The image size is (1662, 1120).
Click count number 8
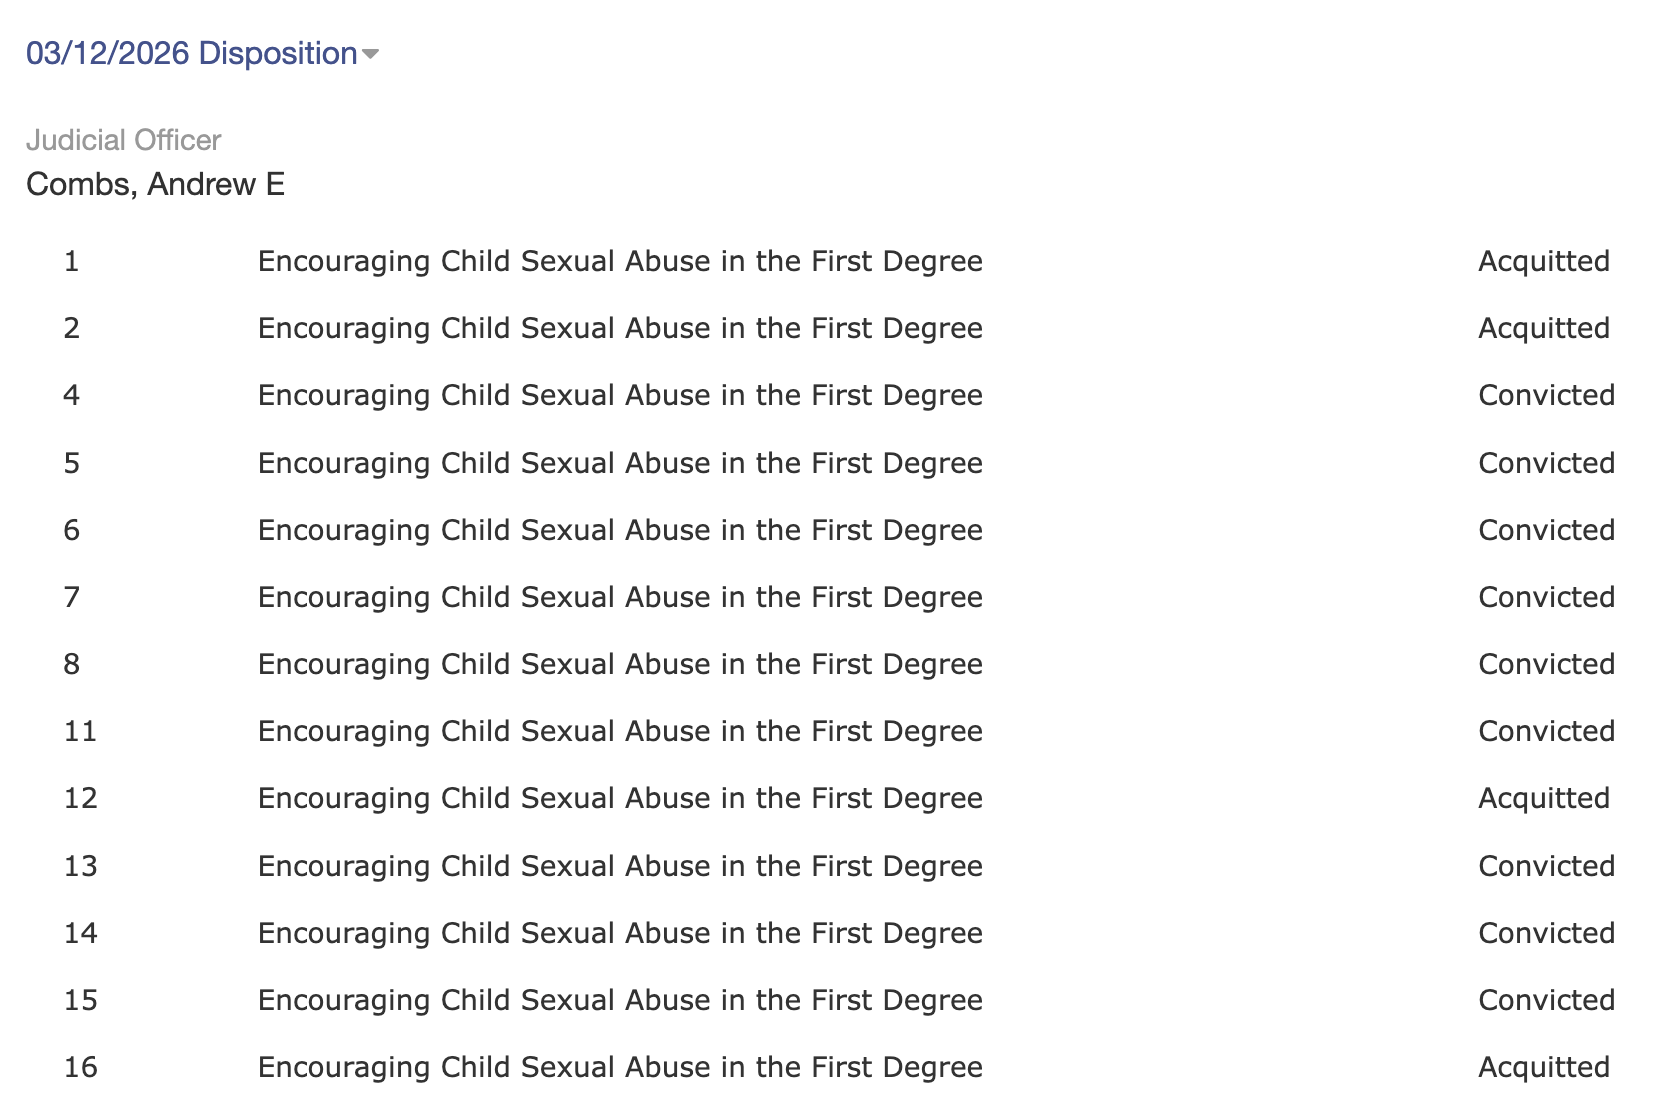coord(71,664)
